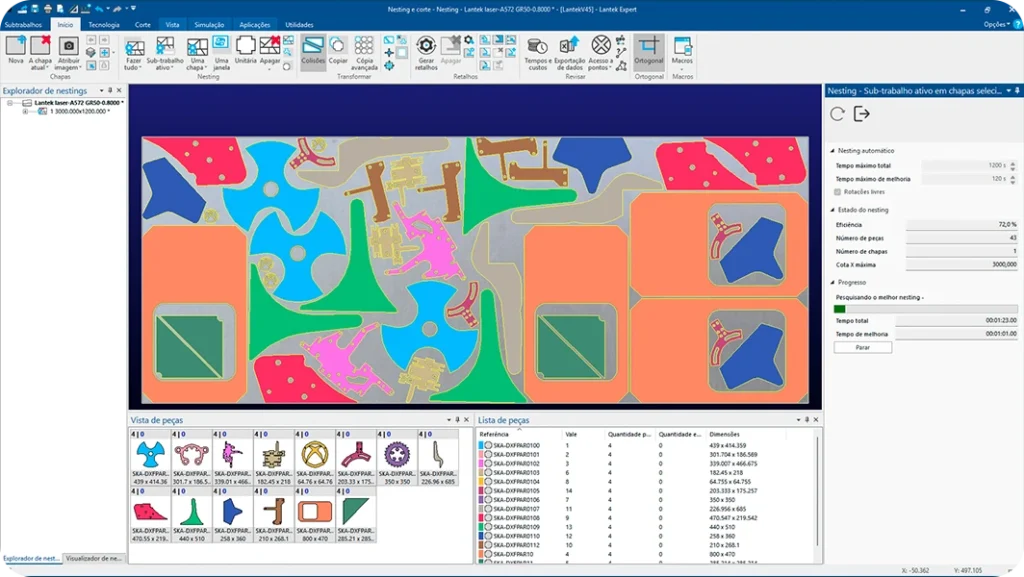Enable the Rotações livres checkbox
The height and width of the screenshot is (577, 1024).
(x=837, y=191)
